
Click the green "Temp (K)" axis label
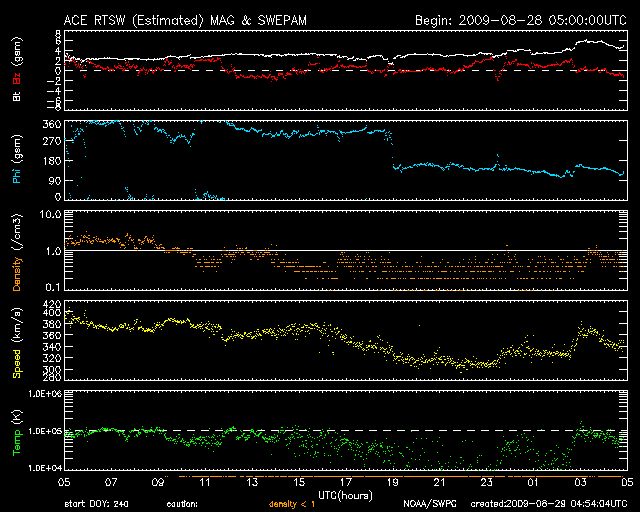pyautogui.click(x=17, y=433)
